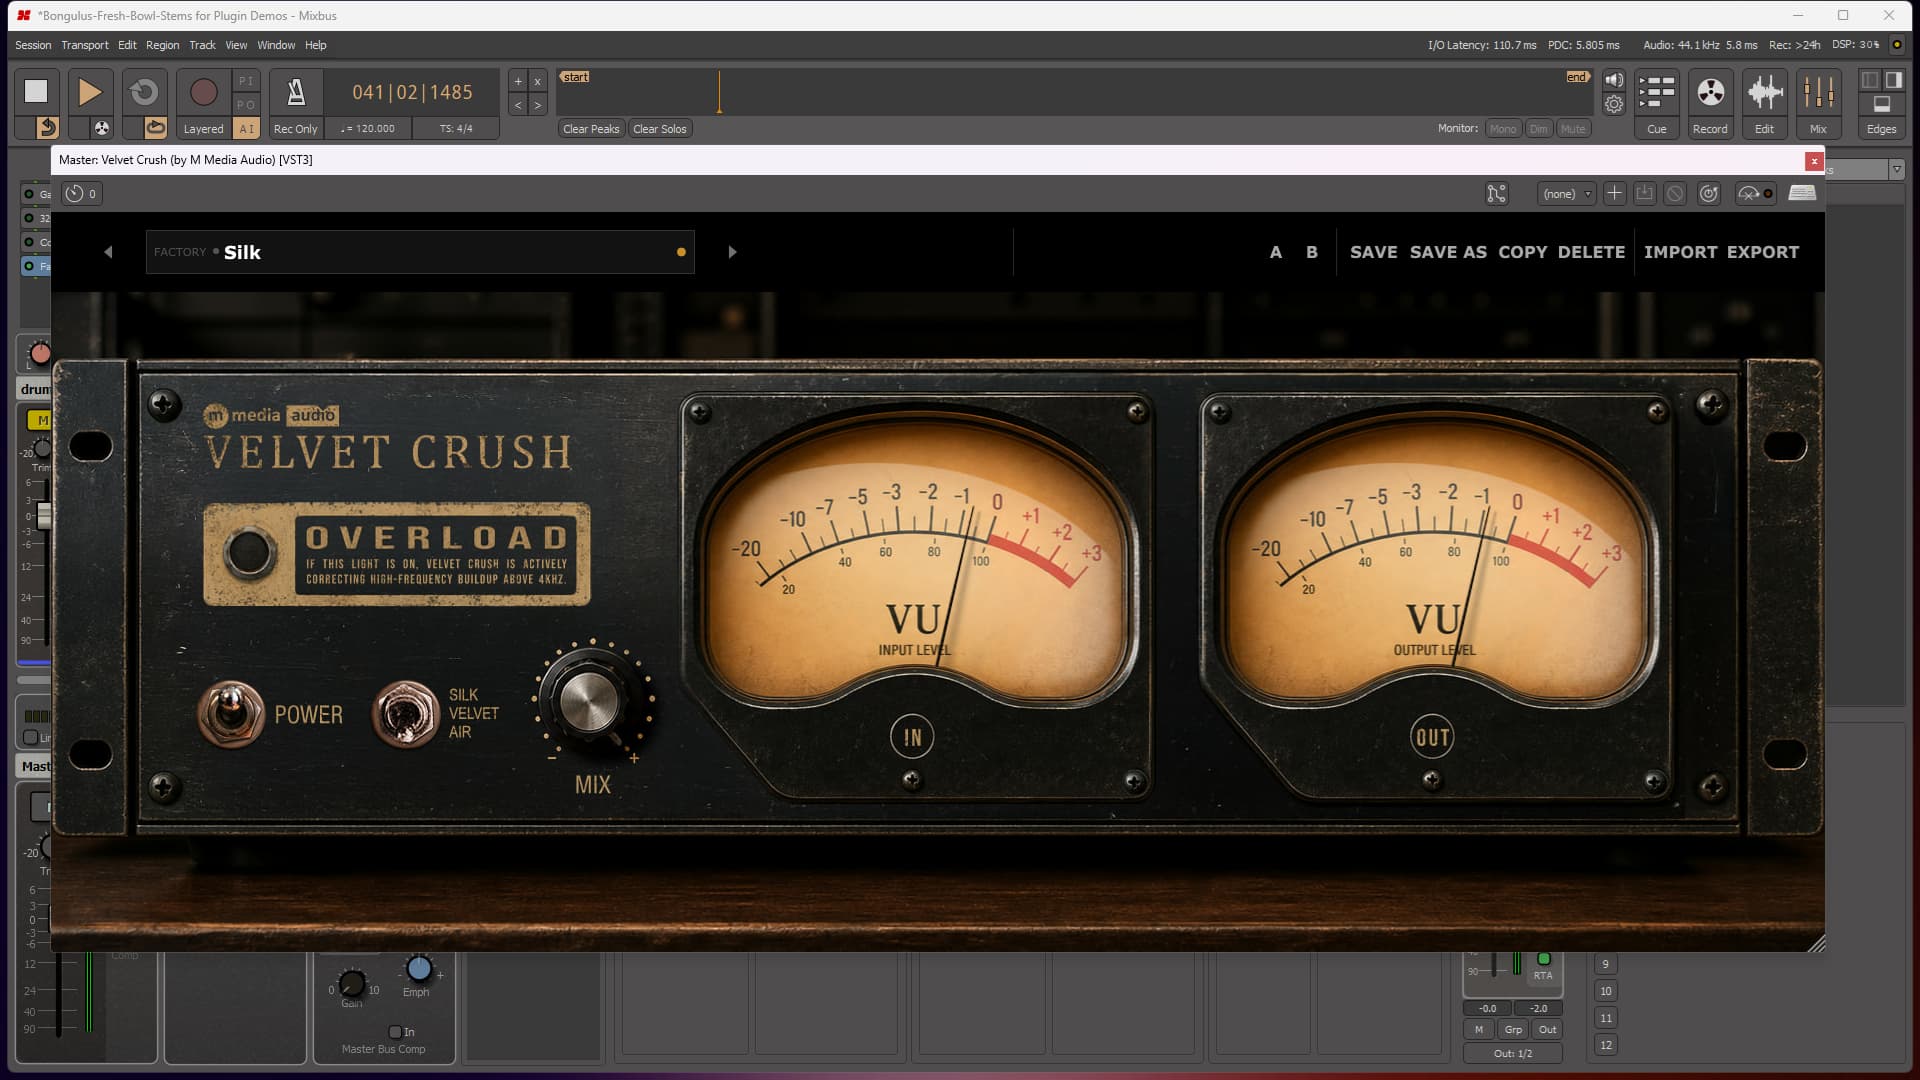The image size is (1920, 1080).
Task: Open the Region menu
Action: 162,45
